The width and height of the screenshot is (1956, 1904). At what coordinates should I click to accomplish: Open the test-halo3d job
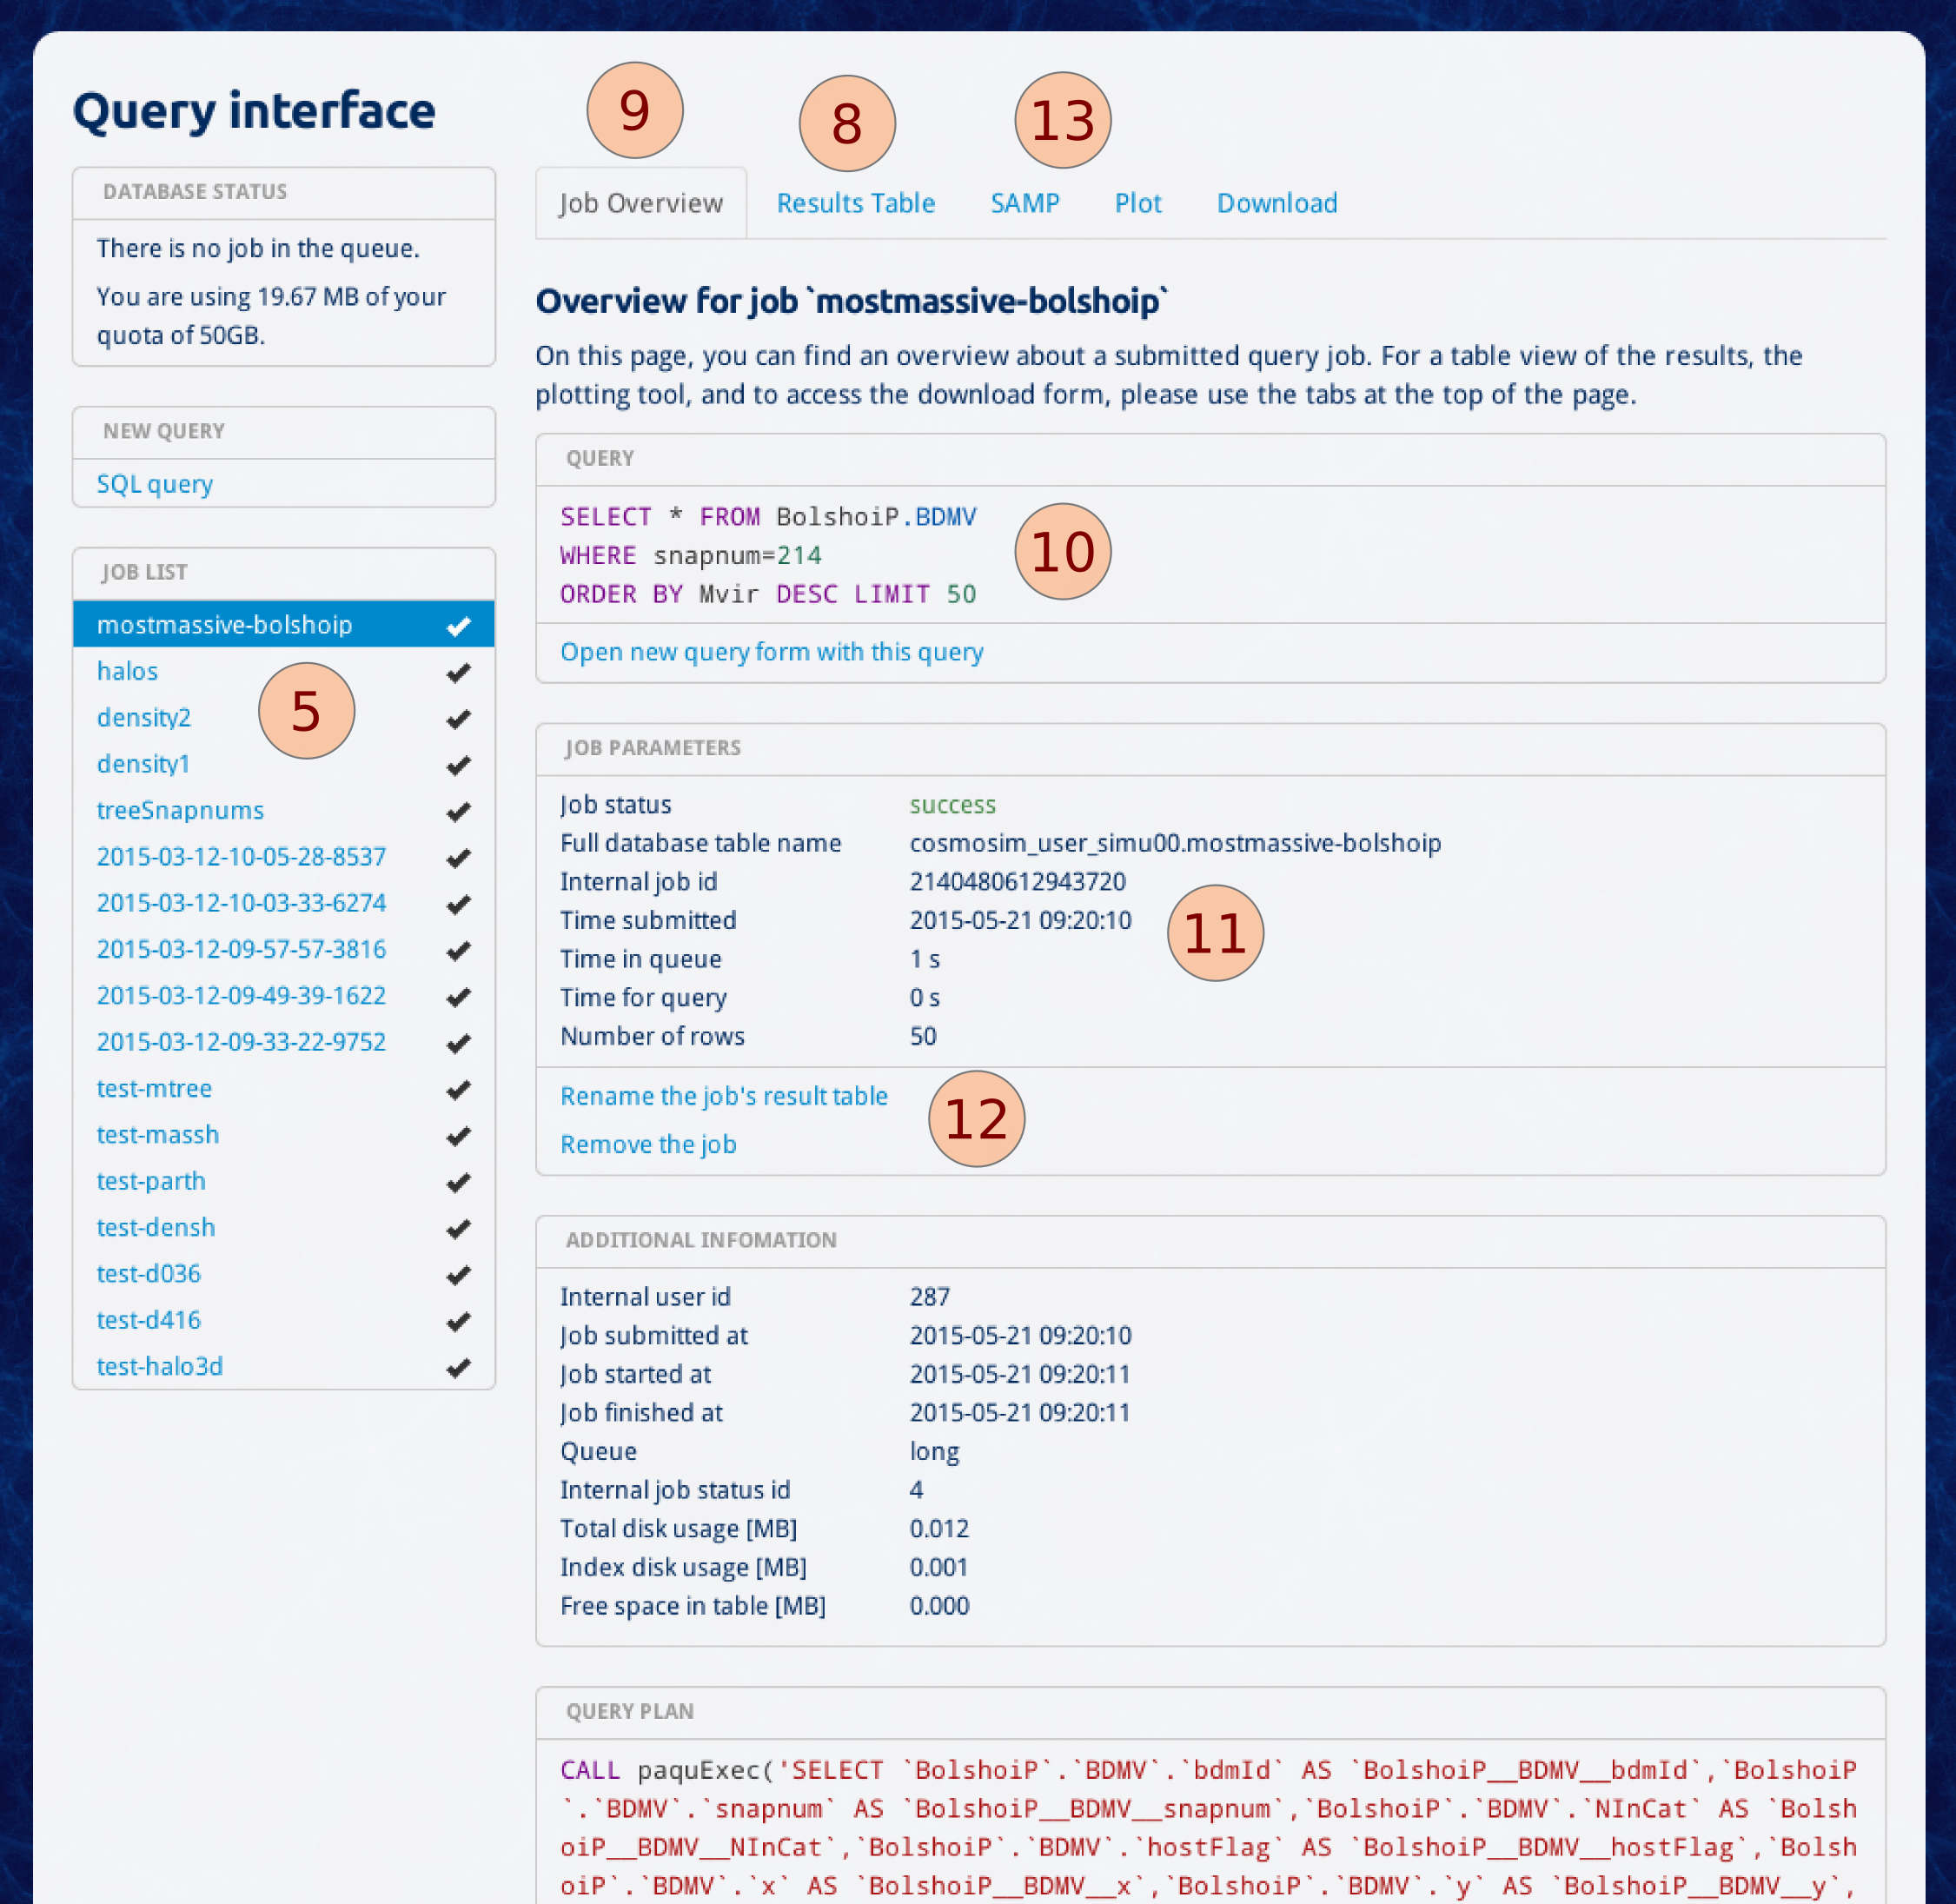160,1366
